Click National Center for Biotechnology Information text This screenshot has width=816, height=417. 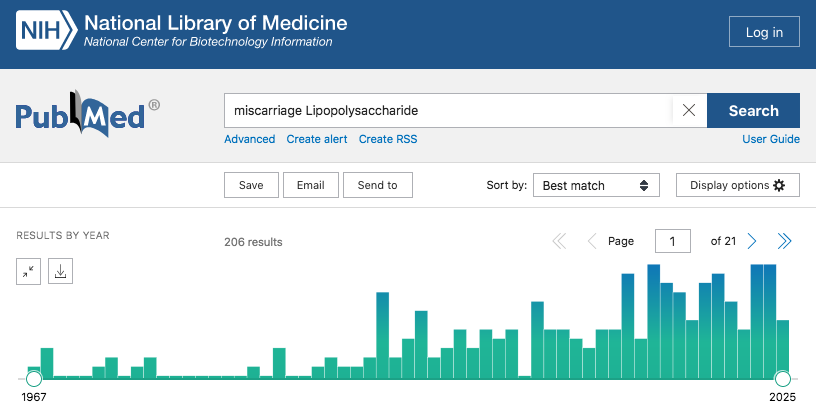pos(208,42)
